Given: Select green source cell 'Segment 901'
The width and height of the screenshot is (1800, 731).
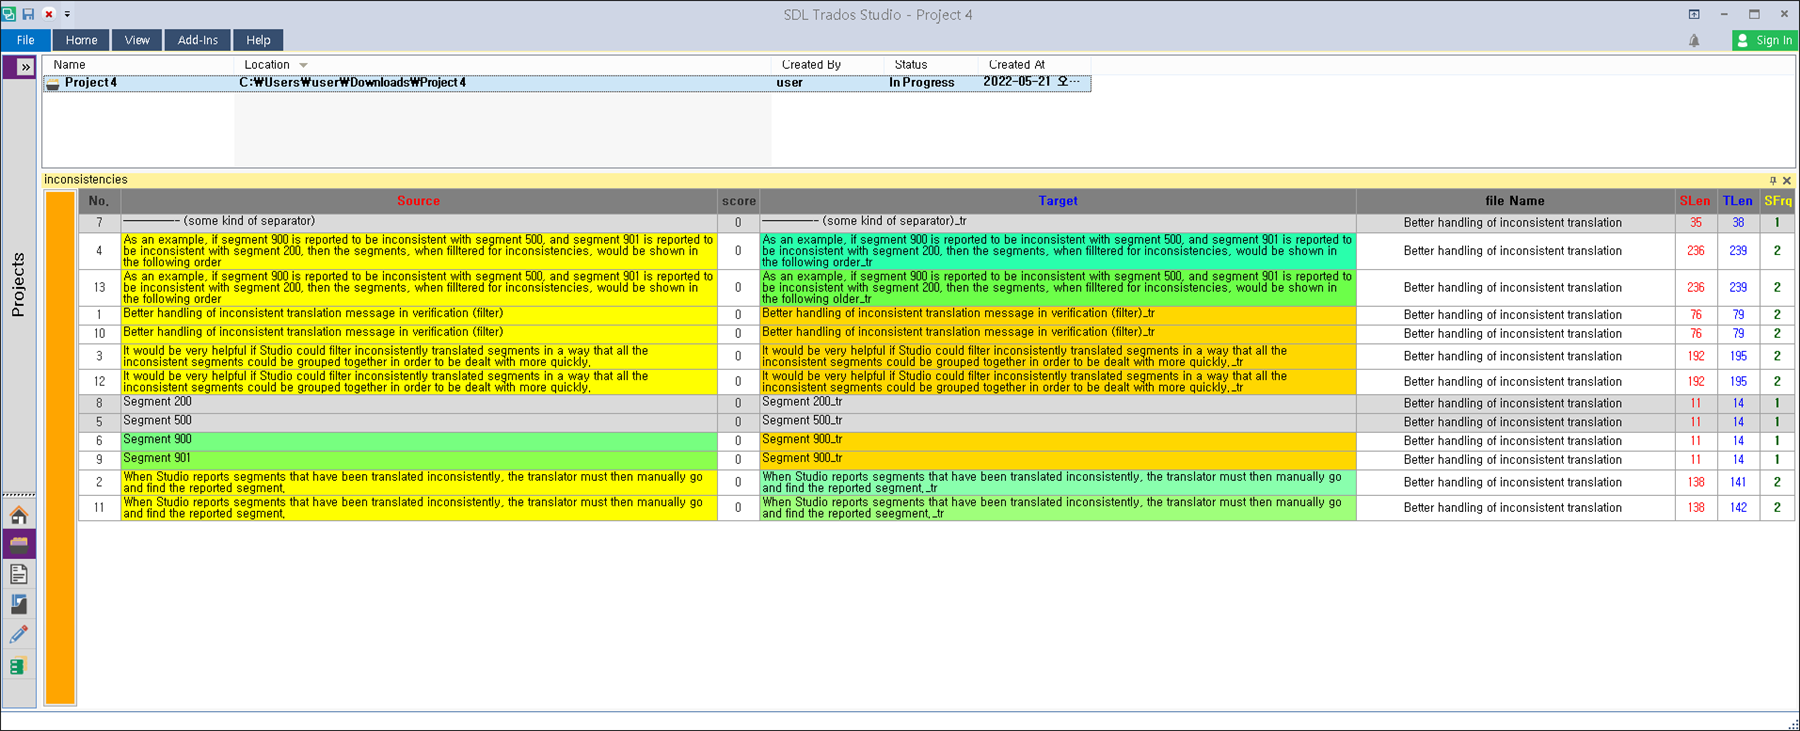Looking at the screenshot, I should pos(419,460).
